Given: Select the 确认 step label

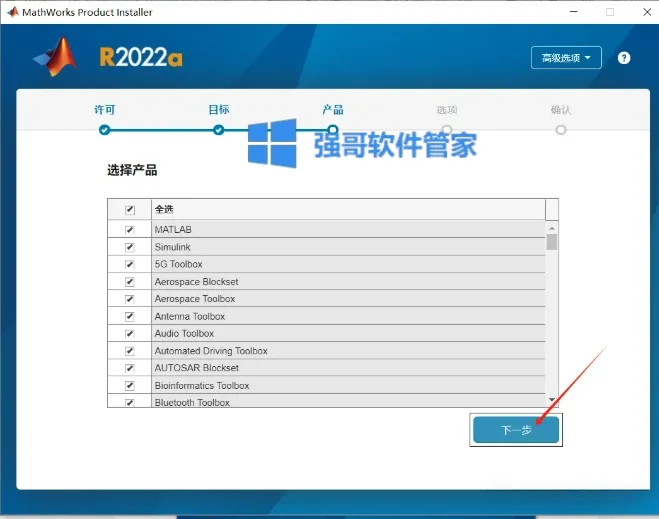Looking at the screenshot, I should (561, 110).
